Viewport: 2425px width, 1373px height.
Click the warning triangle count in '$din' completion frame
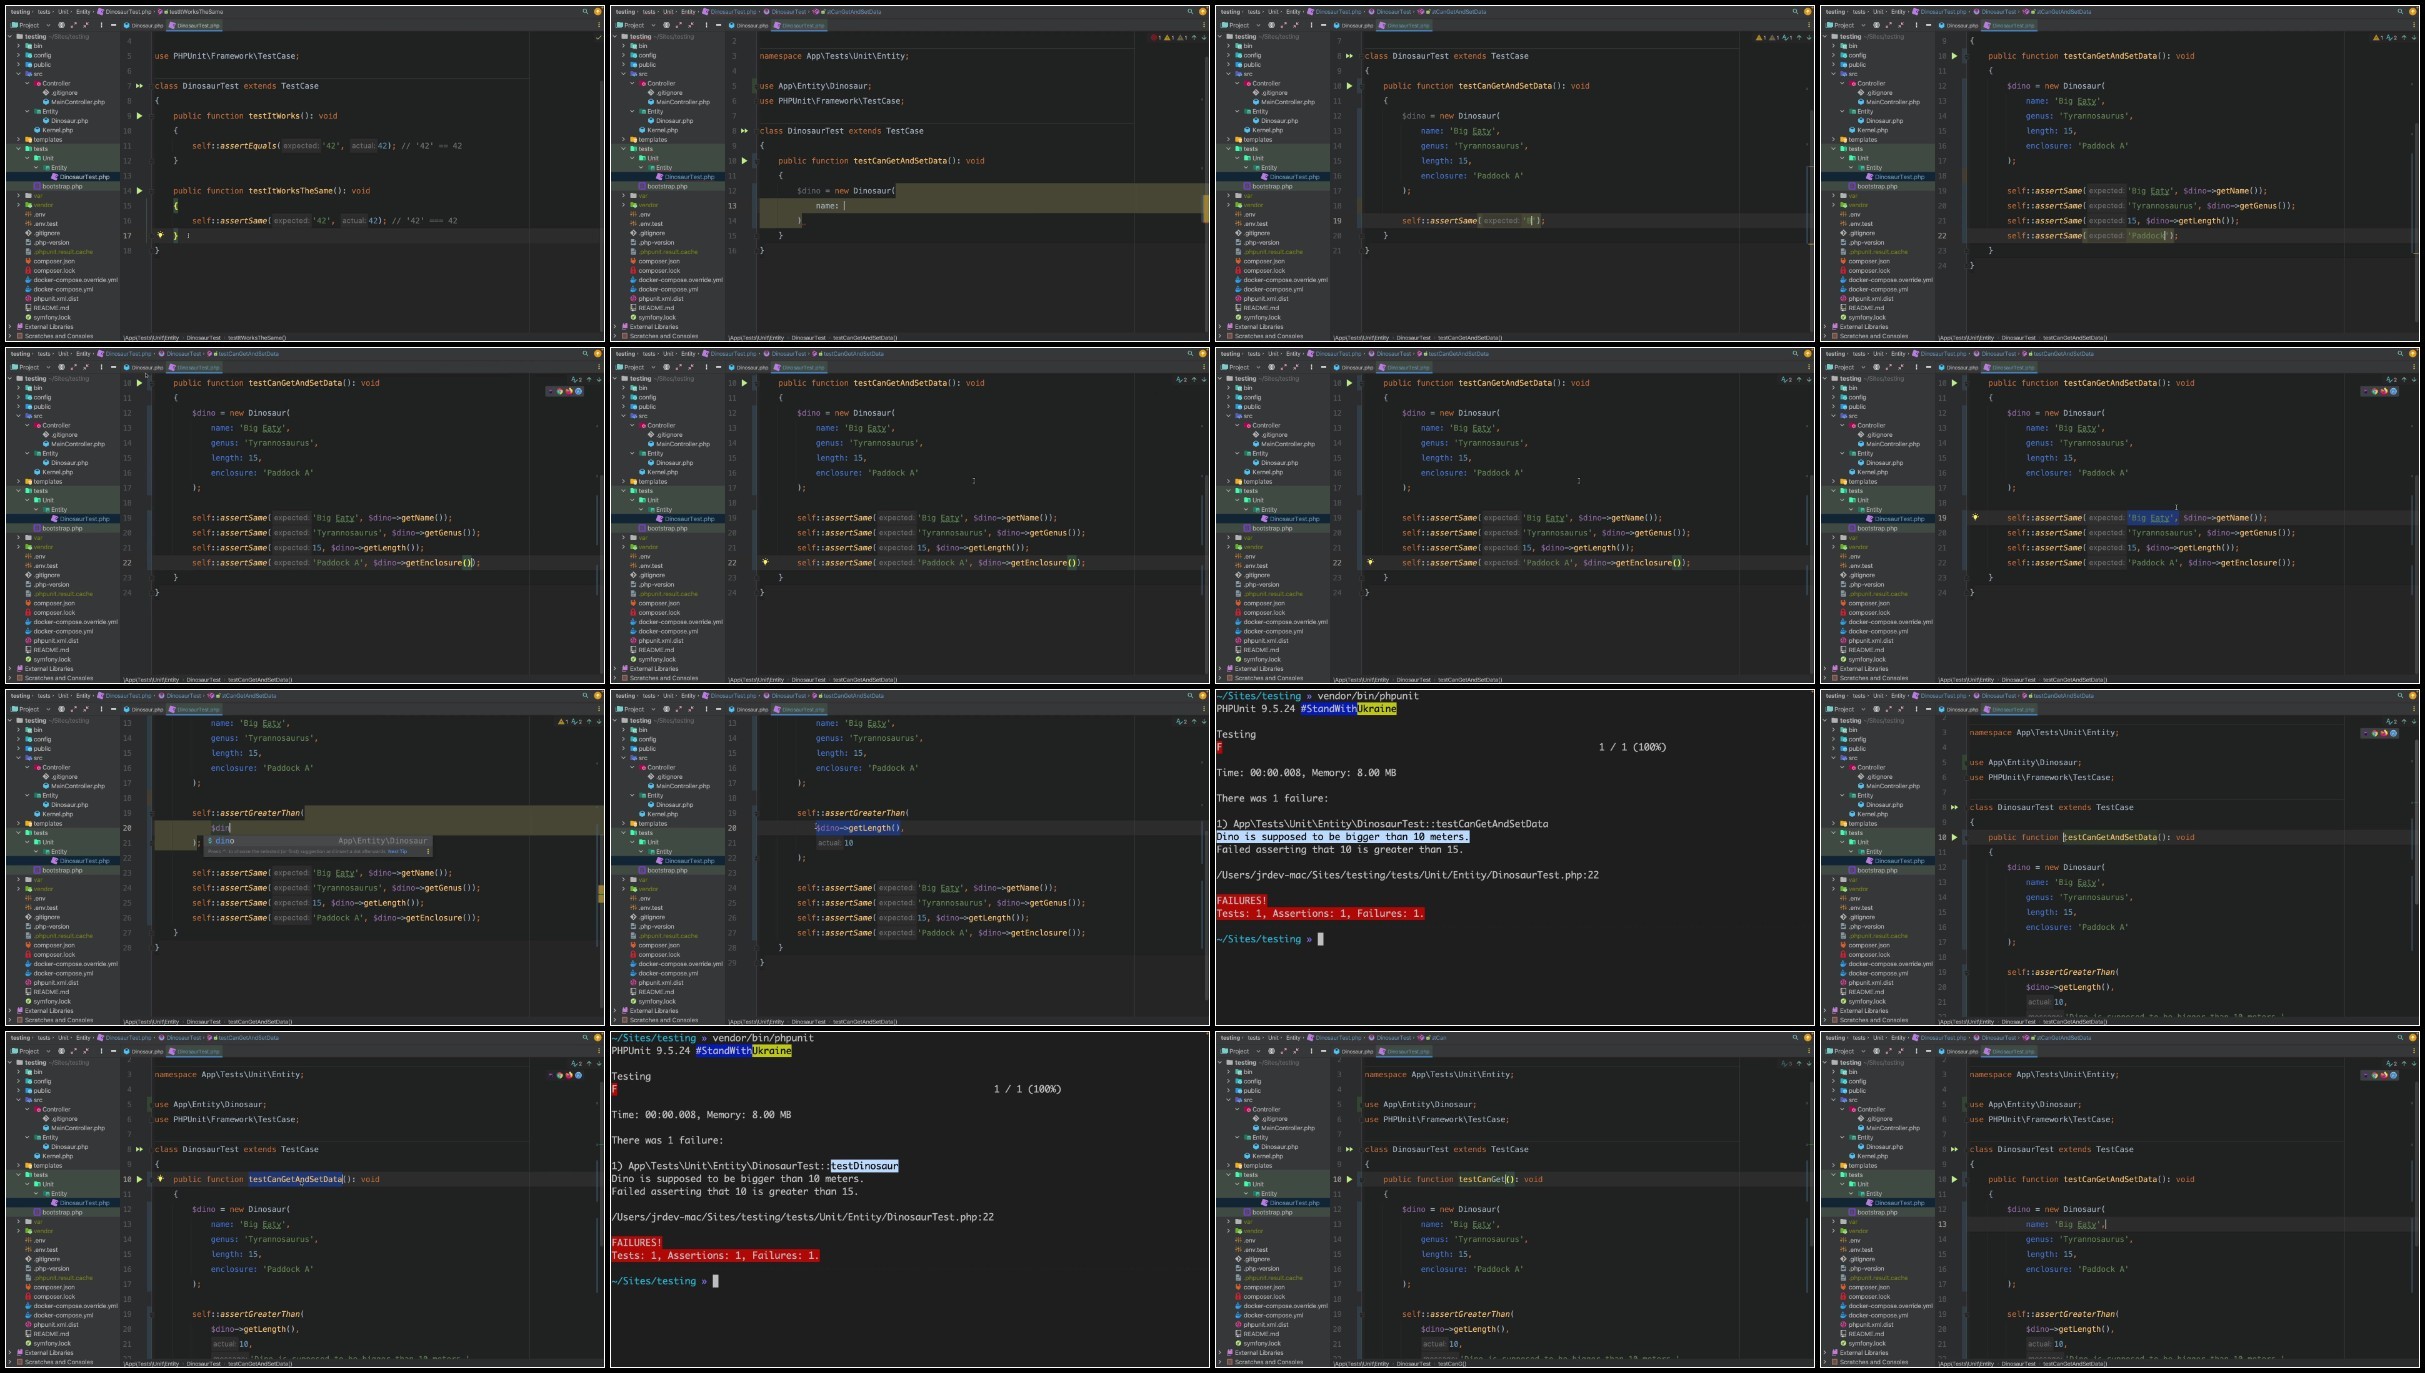[563, 721]
